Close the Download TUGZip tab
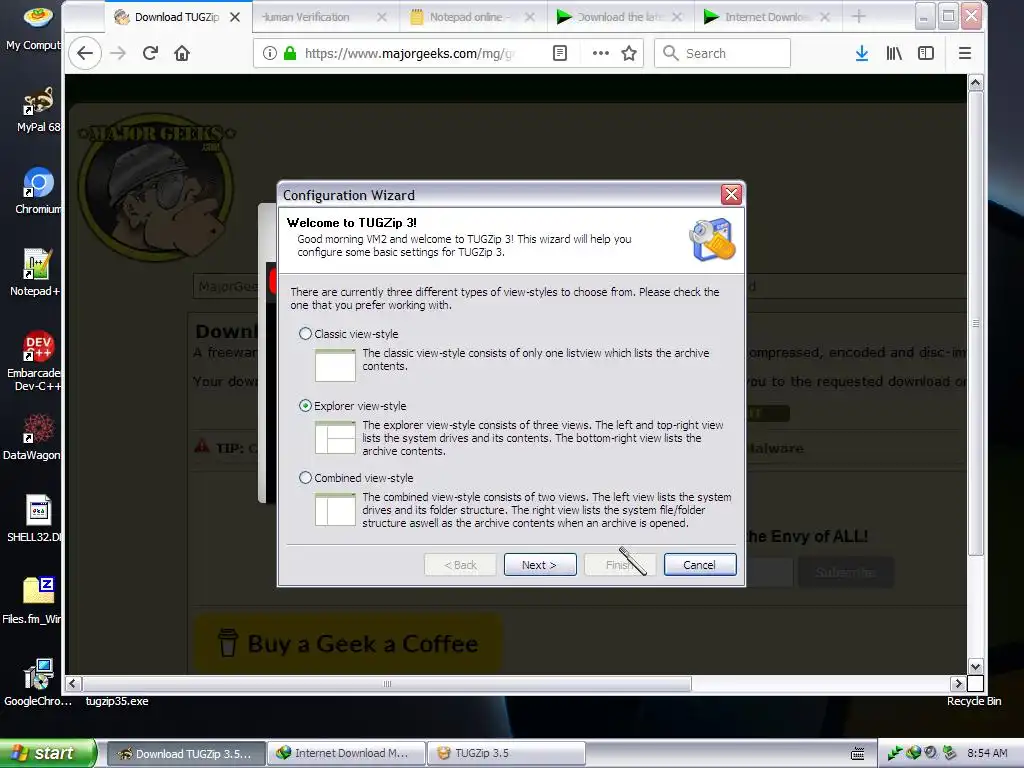The image size is (1024, 768). [x=235, y=17]
